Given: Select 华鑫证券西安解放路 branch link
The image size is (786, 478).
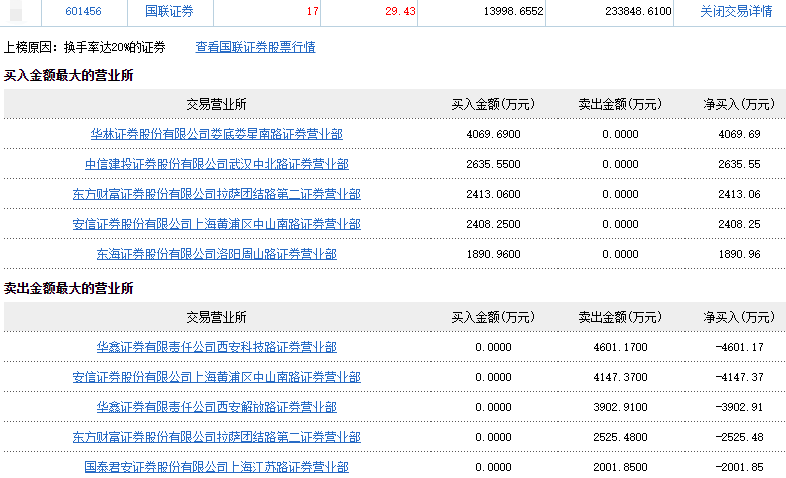Looking at the screenshot, I should (x=216, y=407).
